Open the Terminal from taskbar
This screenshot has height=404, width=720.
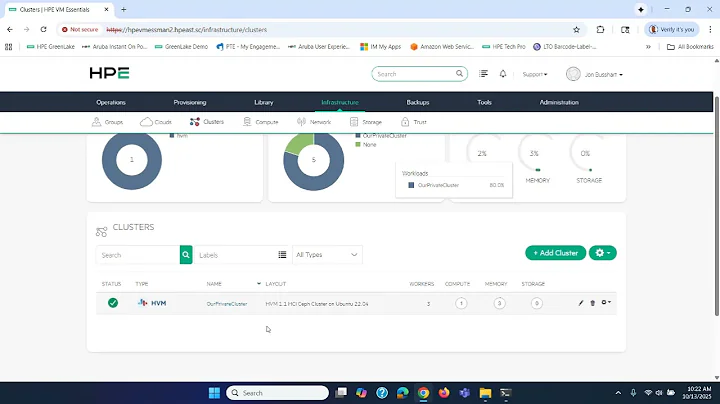point(506,393)
